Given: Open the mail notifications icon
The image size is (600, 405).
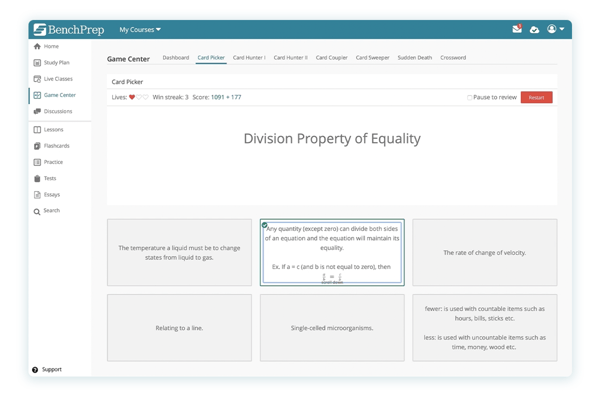Looking at the screenshot, I should (x=517, y=30).
